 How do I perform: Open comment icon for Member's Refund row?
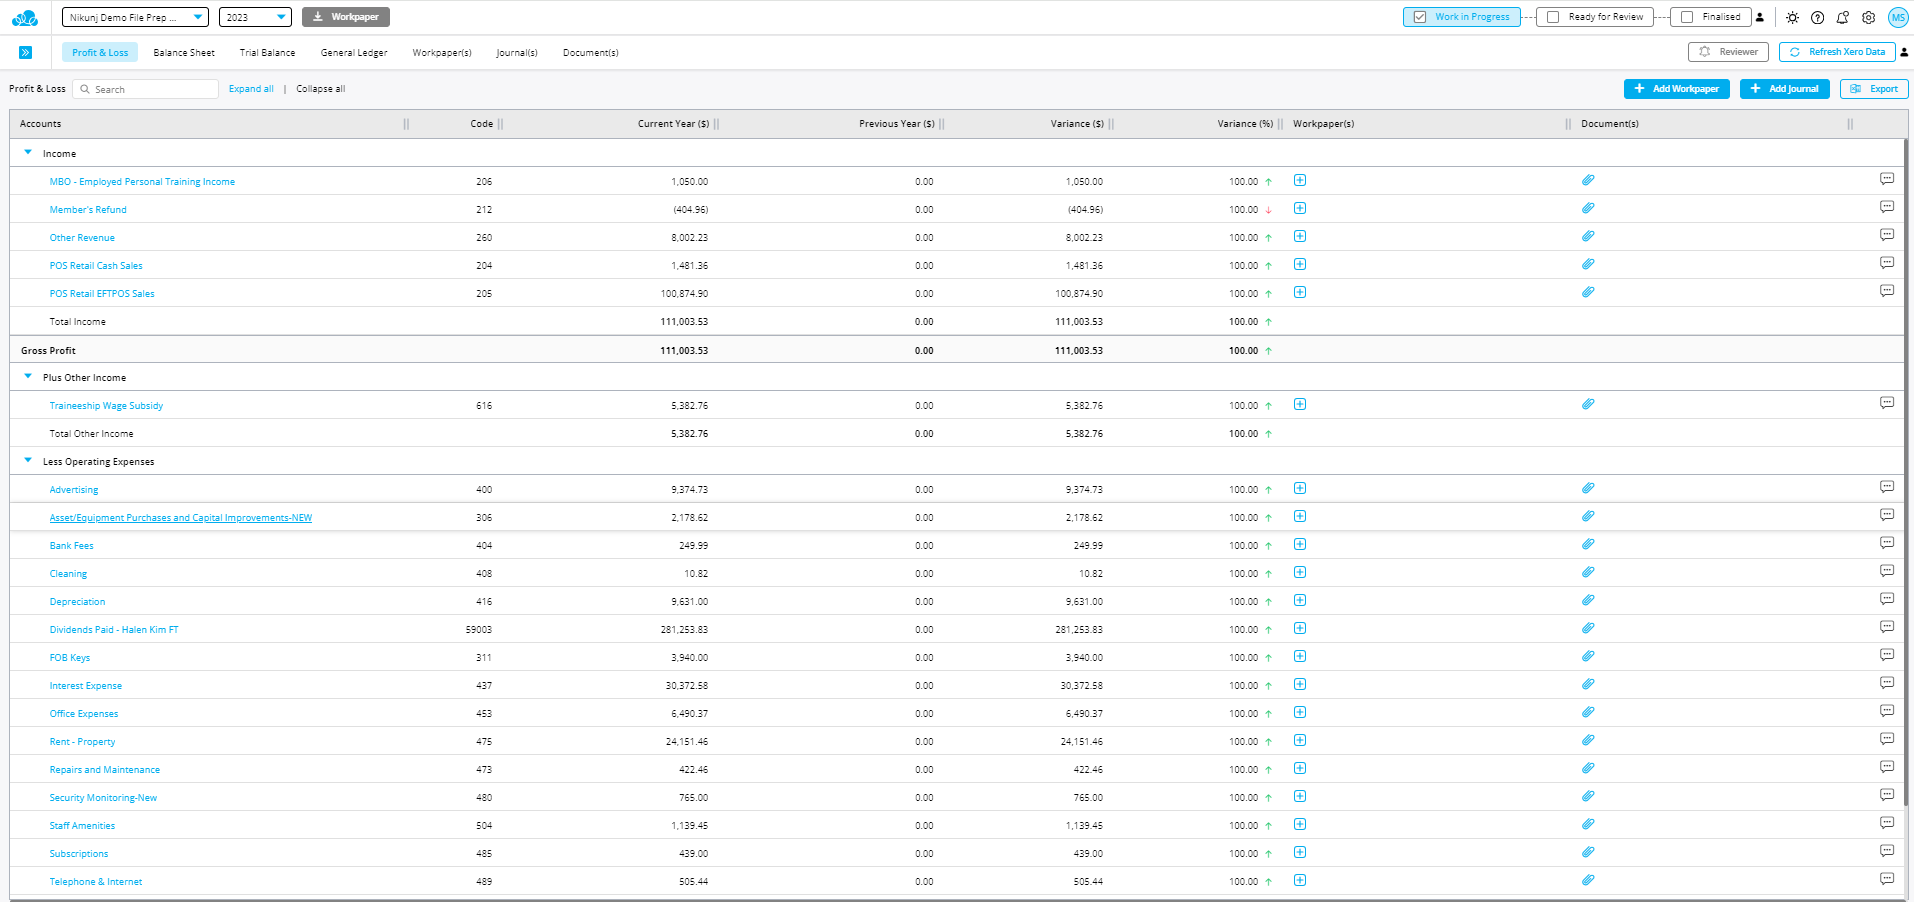1887,208
